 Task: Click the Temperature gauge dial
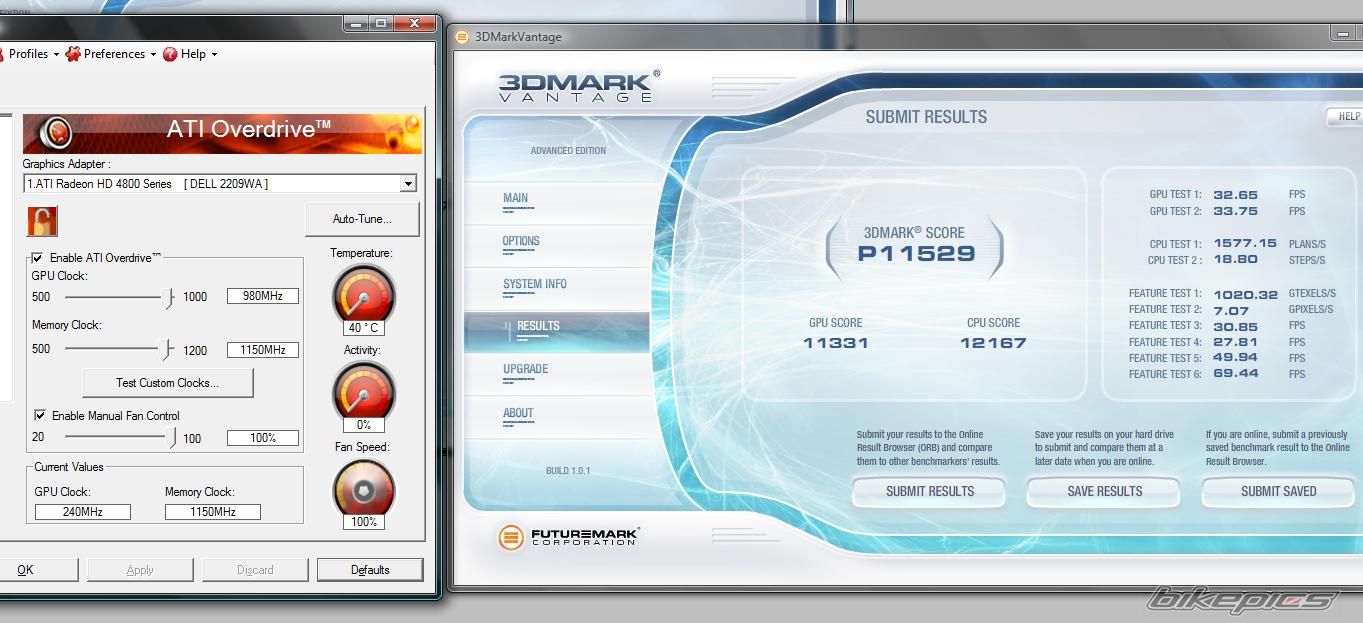click(x=363, y=294)
